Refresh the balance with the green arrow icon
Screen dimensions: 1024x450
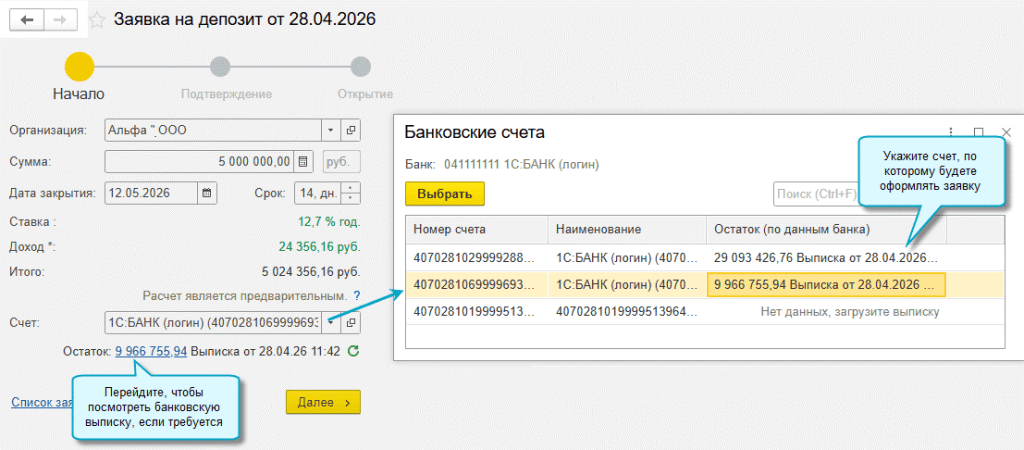[x=353, y=351]
